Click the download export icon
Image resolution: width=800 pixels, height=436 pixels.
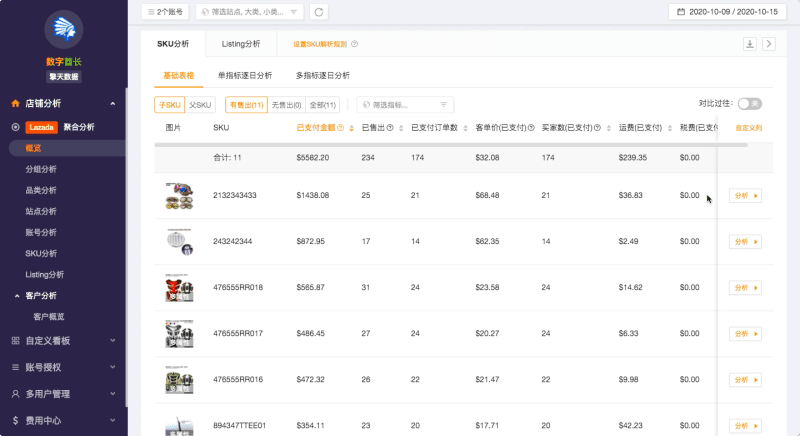tap(750, 44)
